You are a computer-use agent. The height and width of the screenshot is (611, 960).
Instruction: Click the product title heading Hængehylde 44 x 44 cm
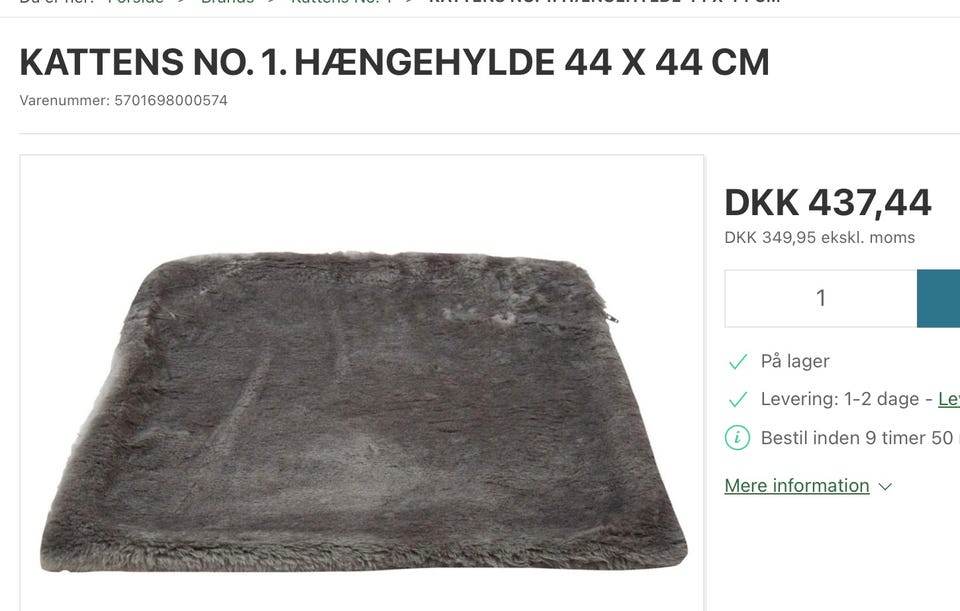click(394, 62)
